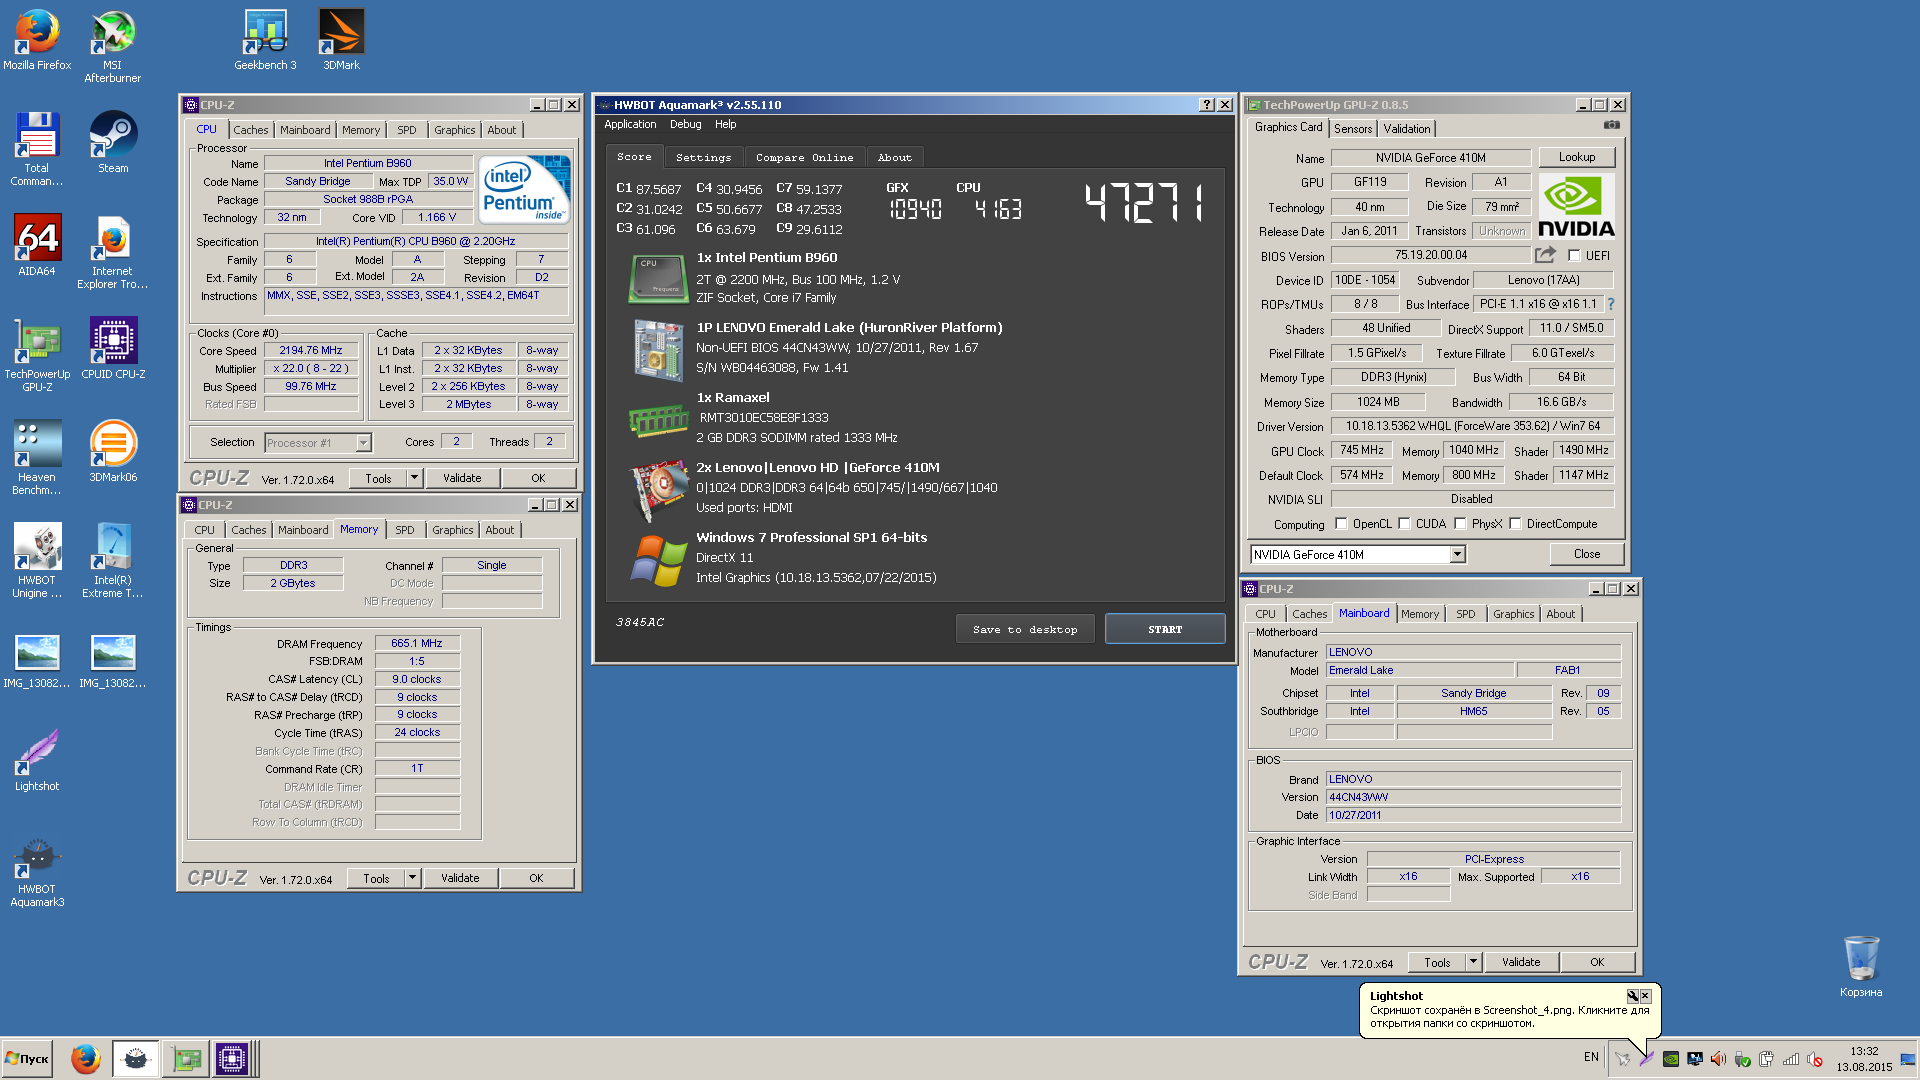
Task: Click START benchmark button
Action: [1165, 629]
